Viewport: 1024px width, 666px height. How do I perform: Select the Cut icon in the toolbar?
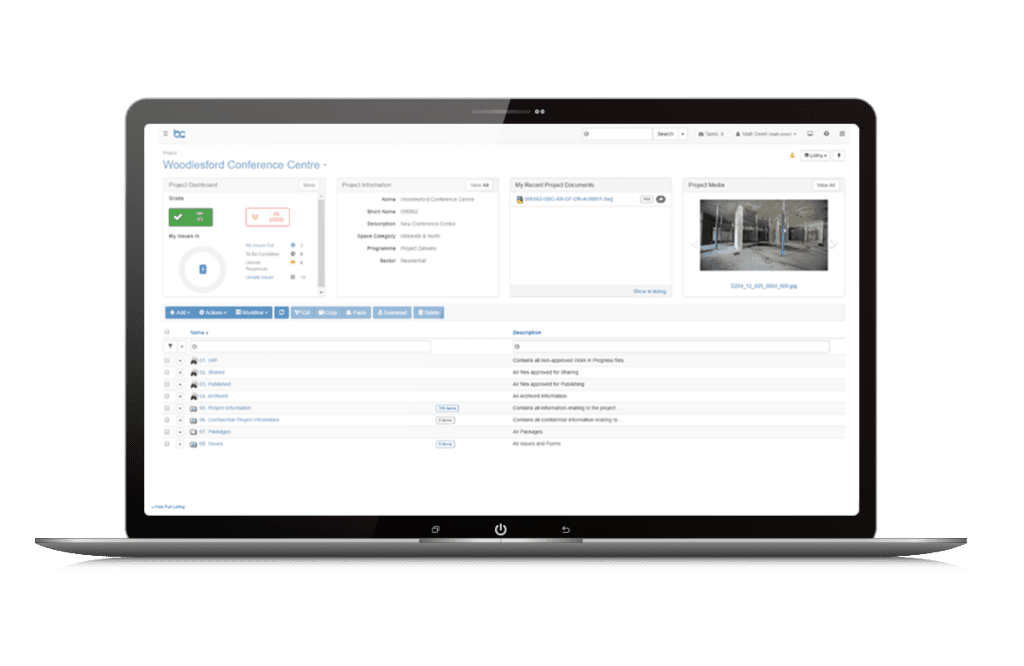(302, 312)
